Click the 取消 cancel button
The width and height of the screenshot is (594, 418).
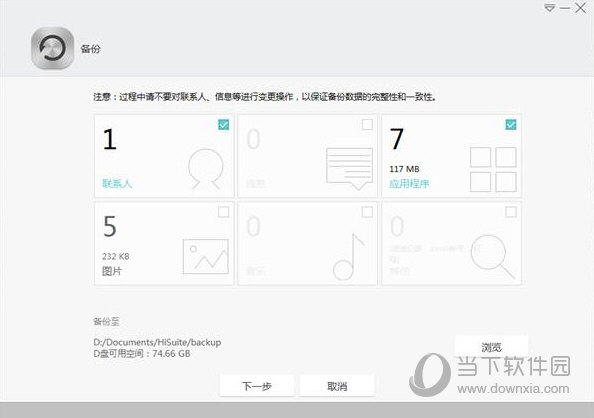pyautogui.click(x=337, y=386)
